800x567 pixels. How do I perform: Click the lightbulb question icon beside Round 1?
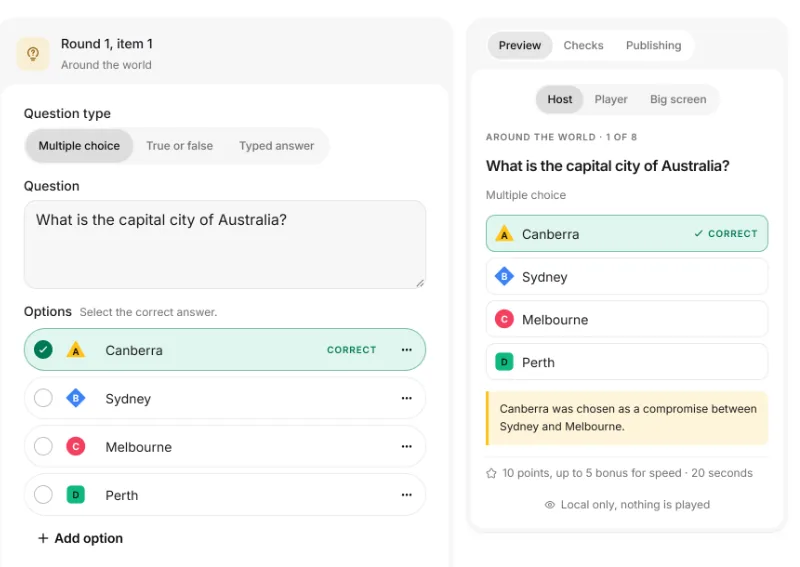click(x=33, y=54)
